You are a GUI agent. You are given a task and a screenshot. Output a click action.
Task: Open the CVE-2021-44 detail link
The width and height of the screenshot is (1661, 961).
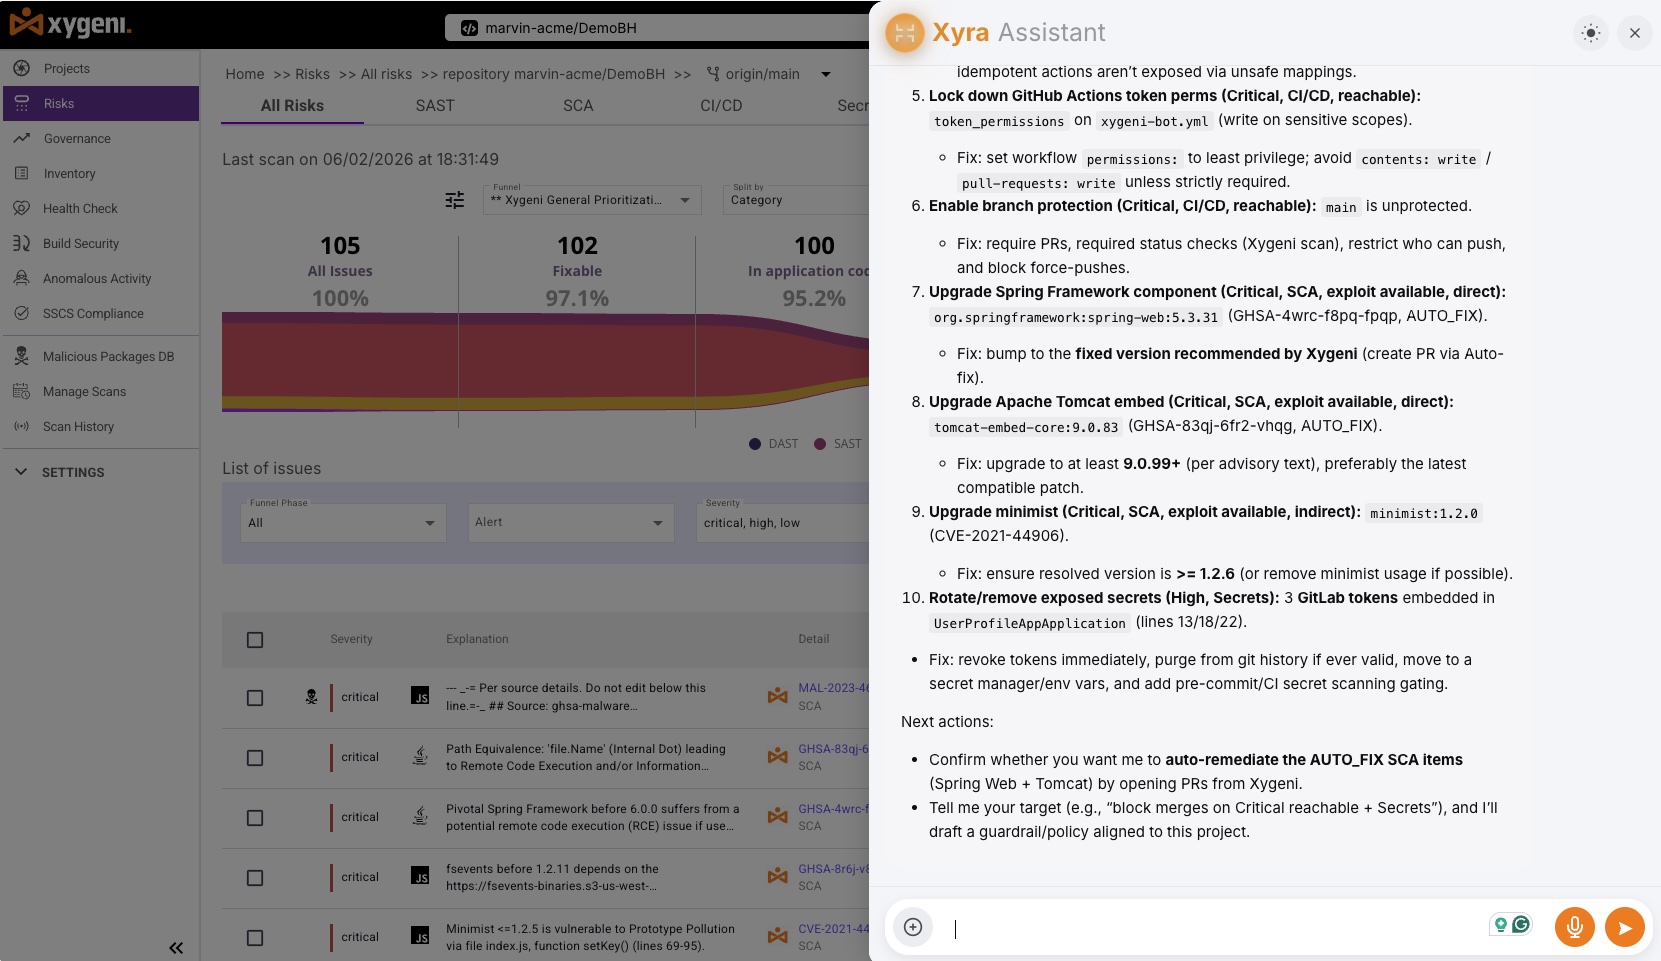click(834, 928)
